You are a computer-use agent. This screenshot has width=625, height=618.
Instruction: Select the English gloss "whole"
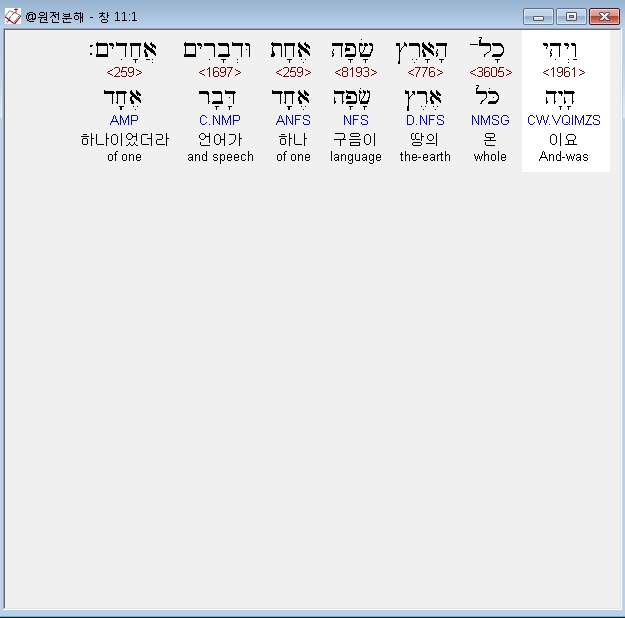coord(490,157)
